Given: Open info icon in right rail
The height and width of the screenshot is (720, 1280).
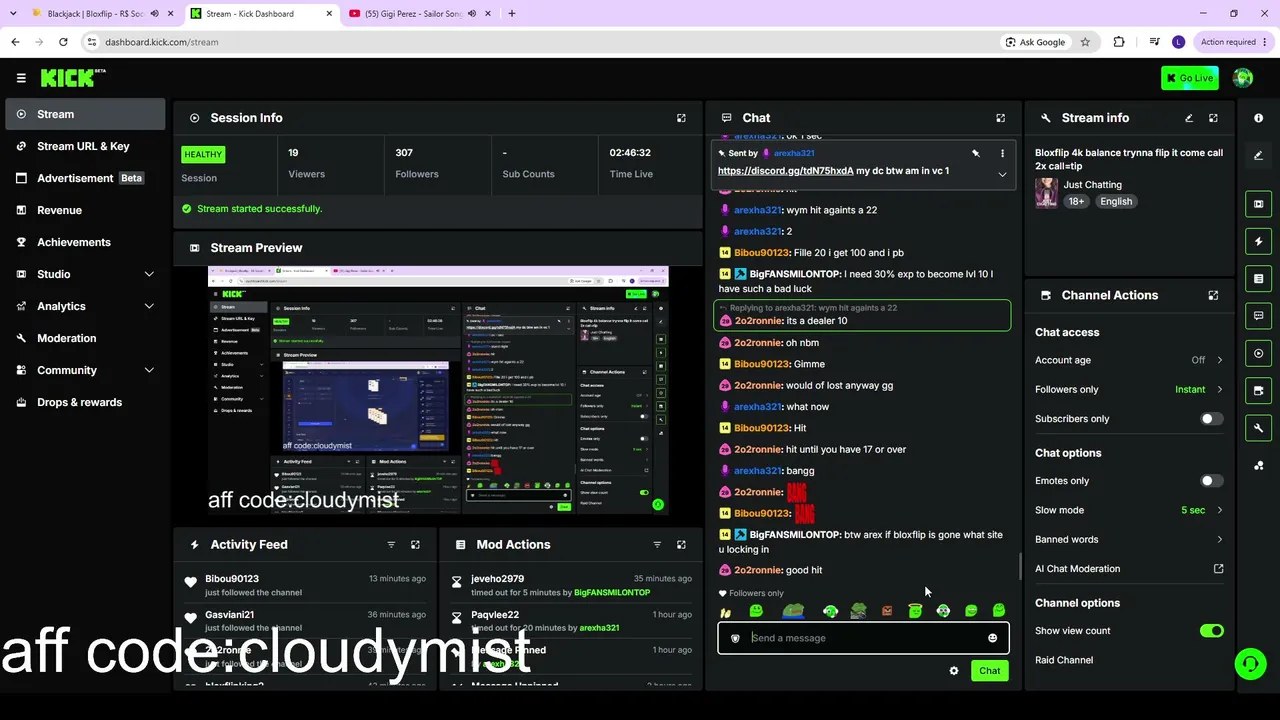Looking at the screenshot, I should [1259, 118].
